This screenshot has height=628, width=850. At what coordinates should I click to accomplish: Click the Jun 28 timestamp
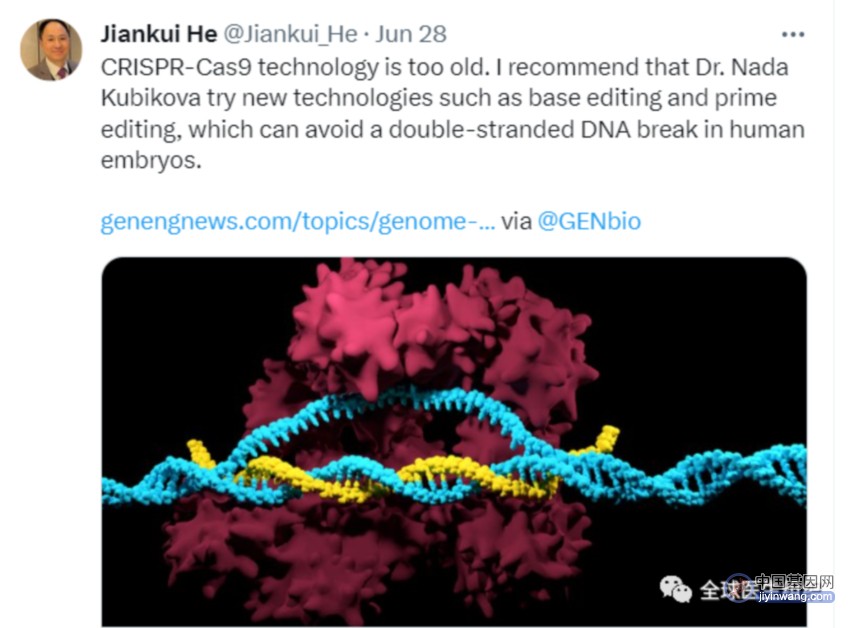[x=411, y=34]
